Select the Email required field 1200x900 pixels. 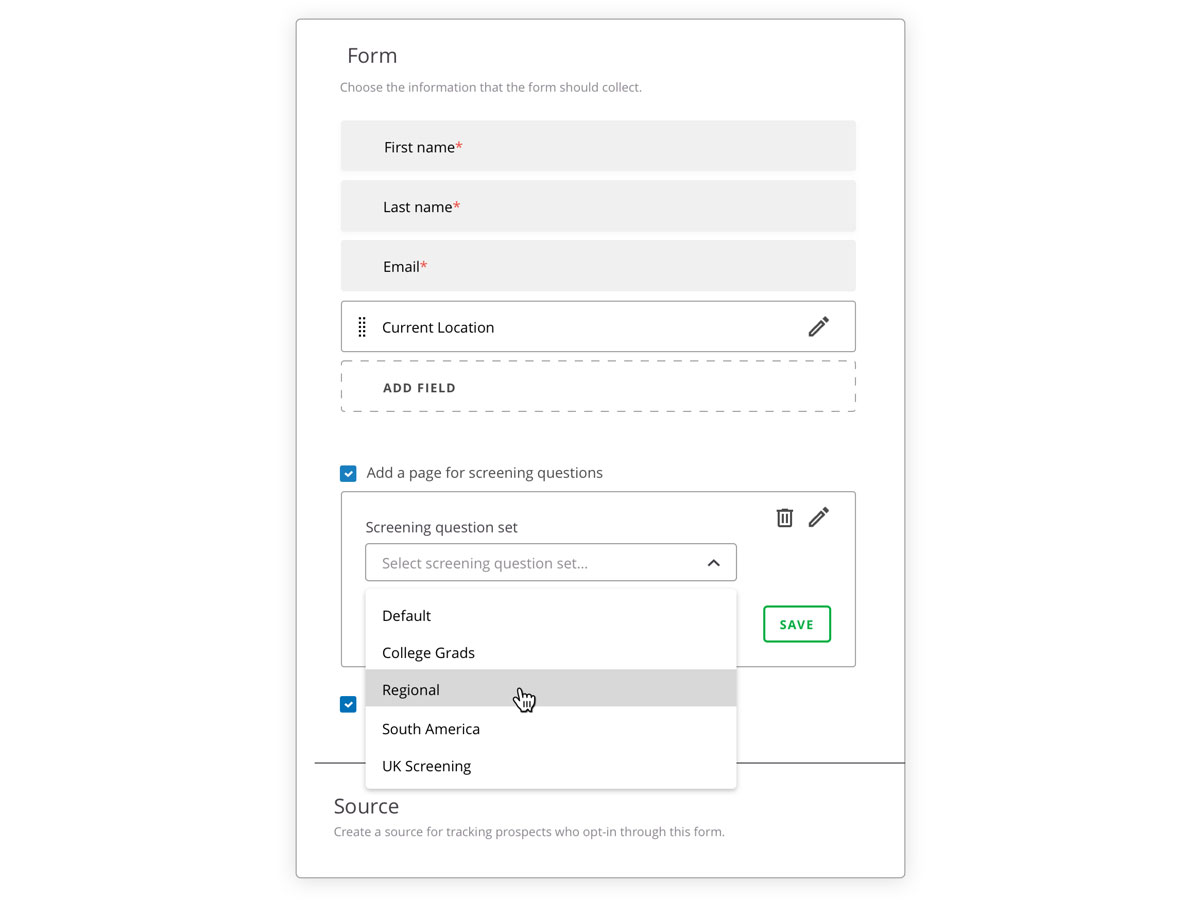coord(598,266)
